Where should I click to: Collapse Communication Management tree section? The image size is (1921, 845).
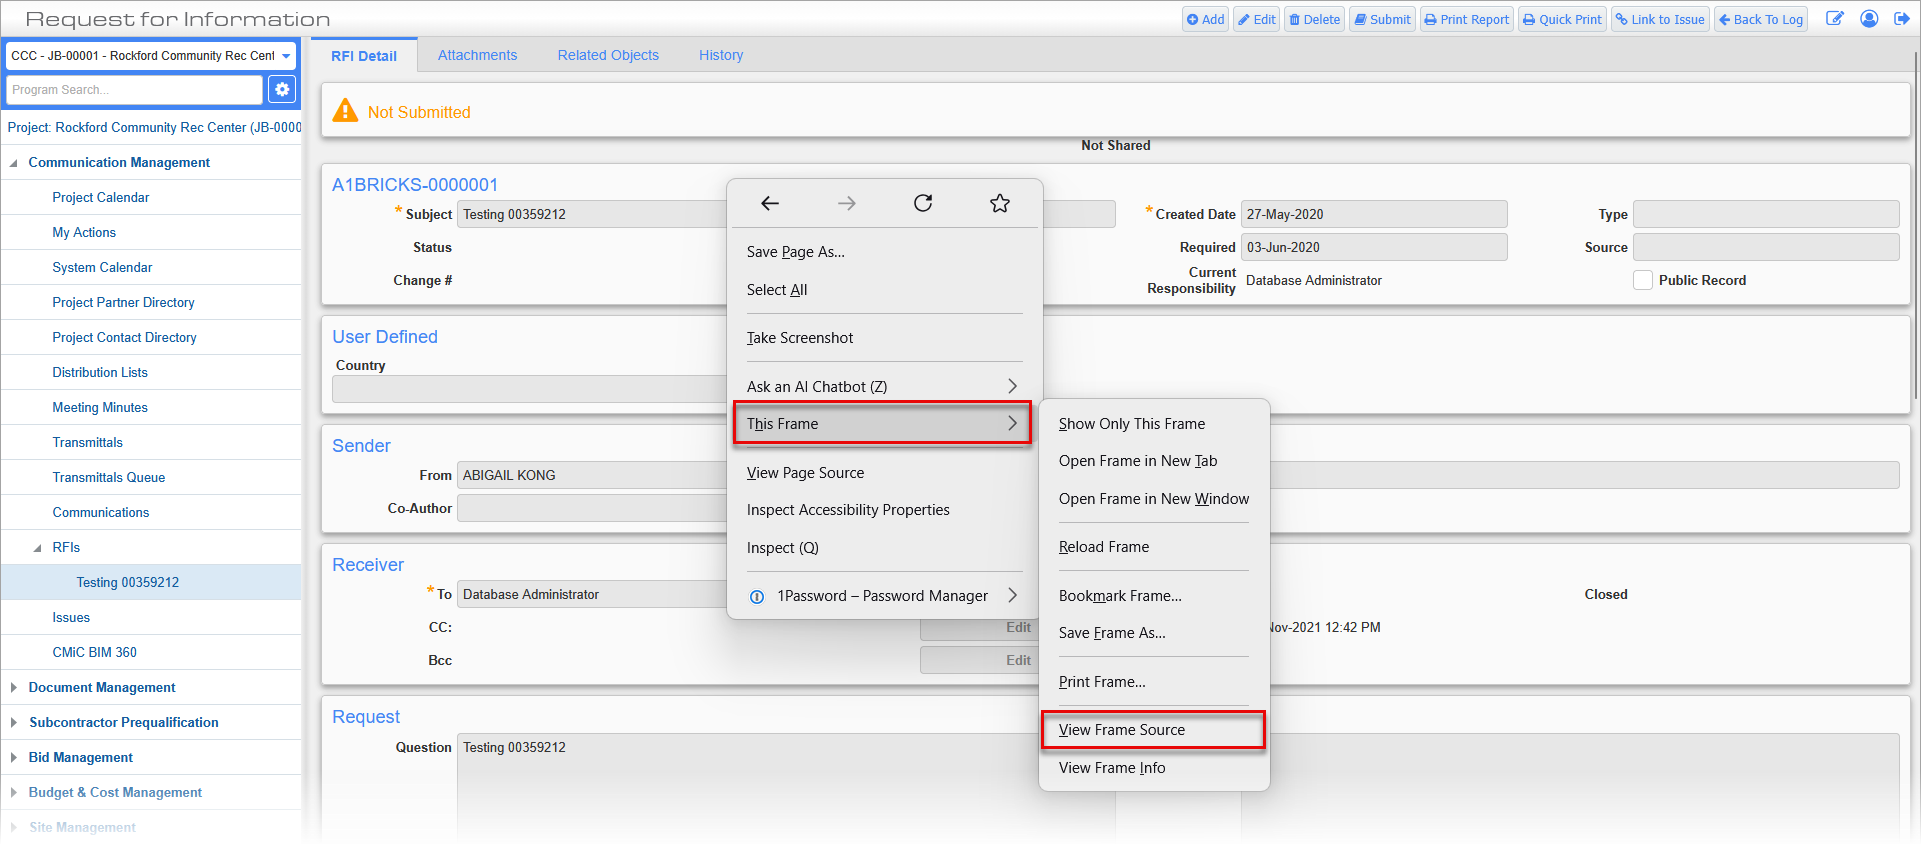(x=14, y=163)
